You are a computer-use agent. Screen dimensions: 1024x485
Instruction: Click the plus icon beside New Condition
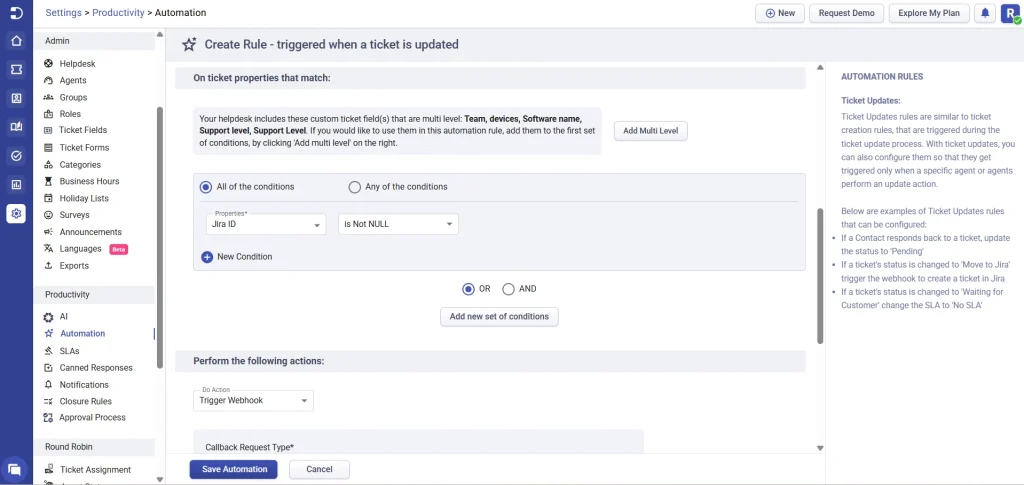coord(207,257)
